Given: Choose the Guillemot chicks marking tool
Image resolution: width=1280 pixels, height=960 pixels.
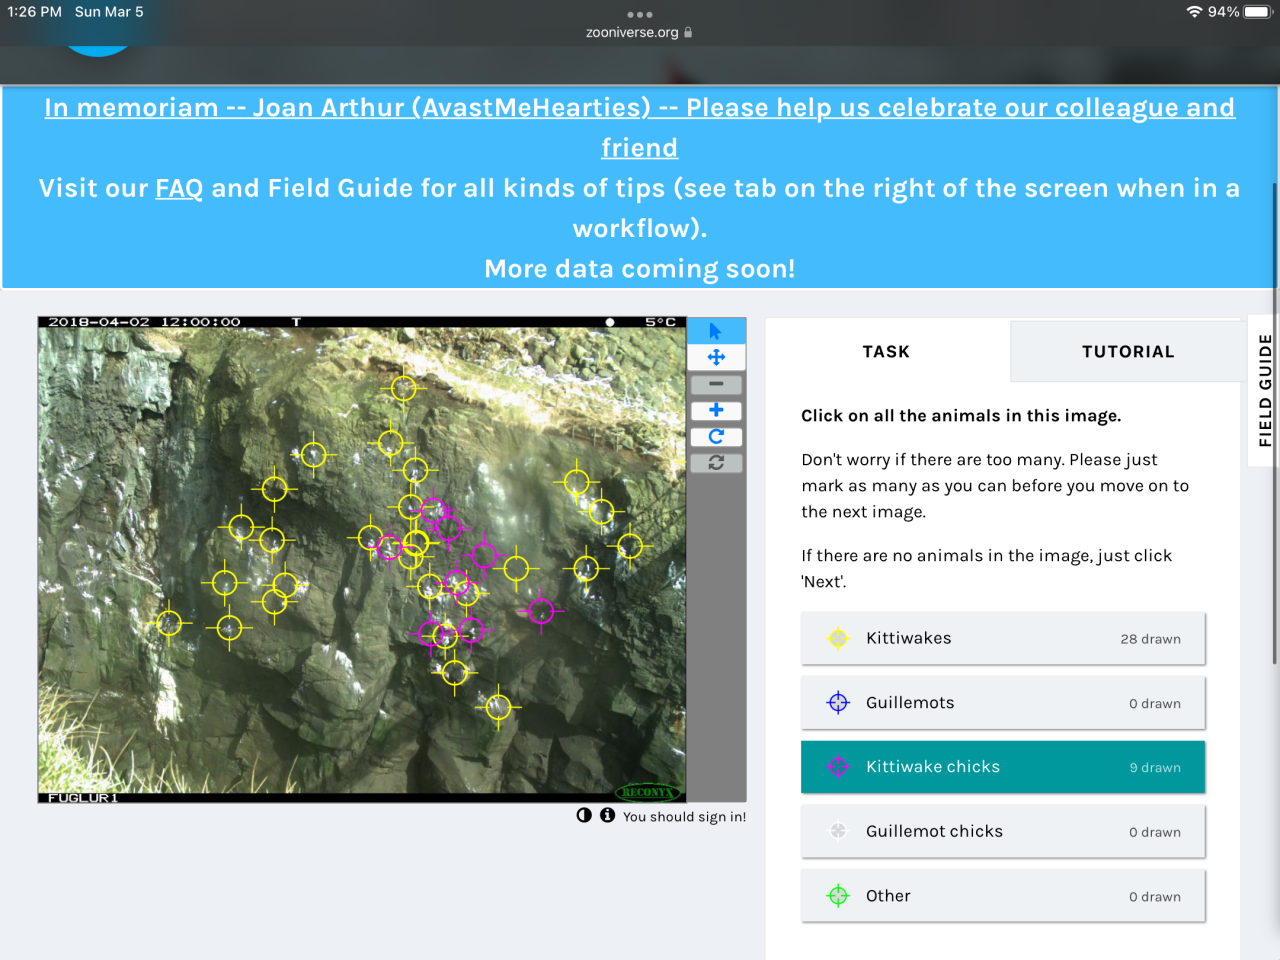Looking at the screenshot, I should click(1003, 831).
